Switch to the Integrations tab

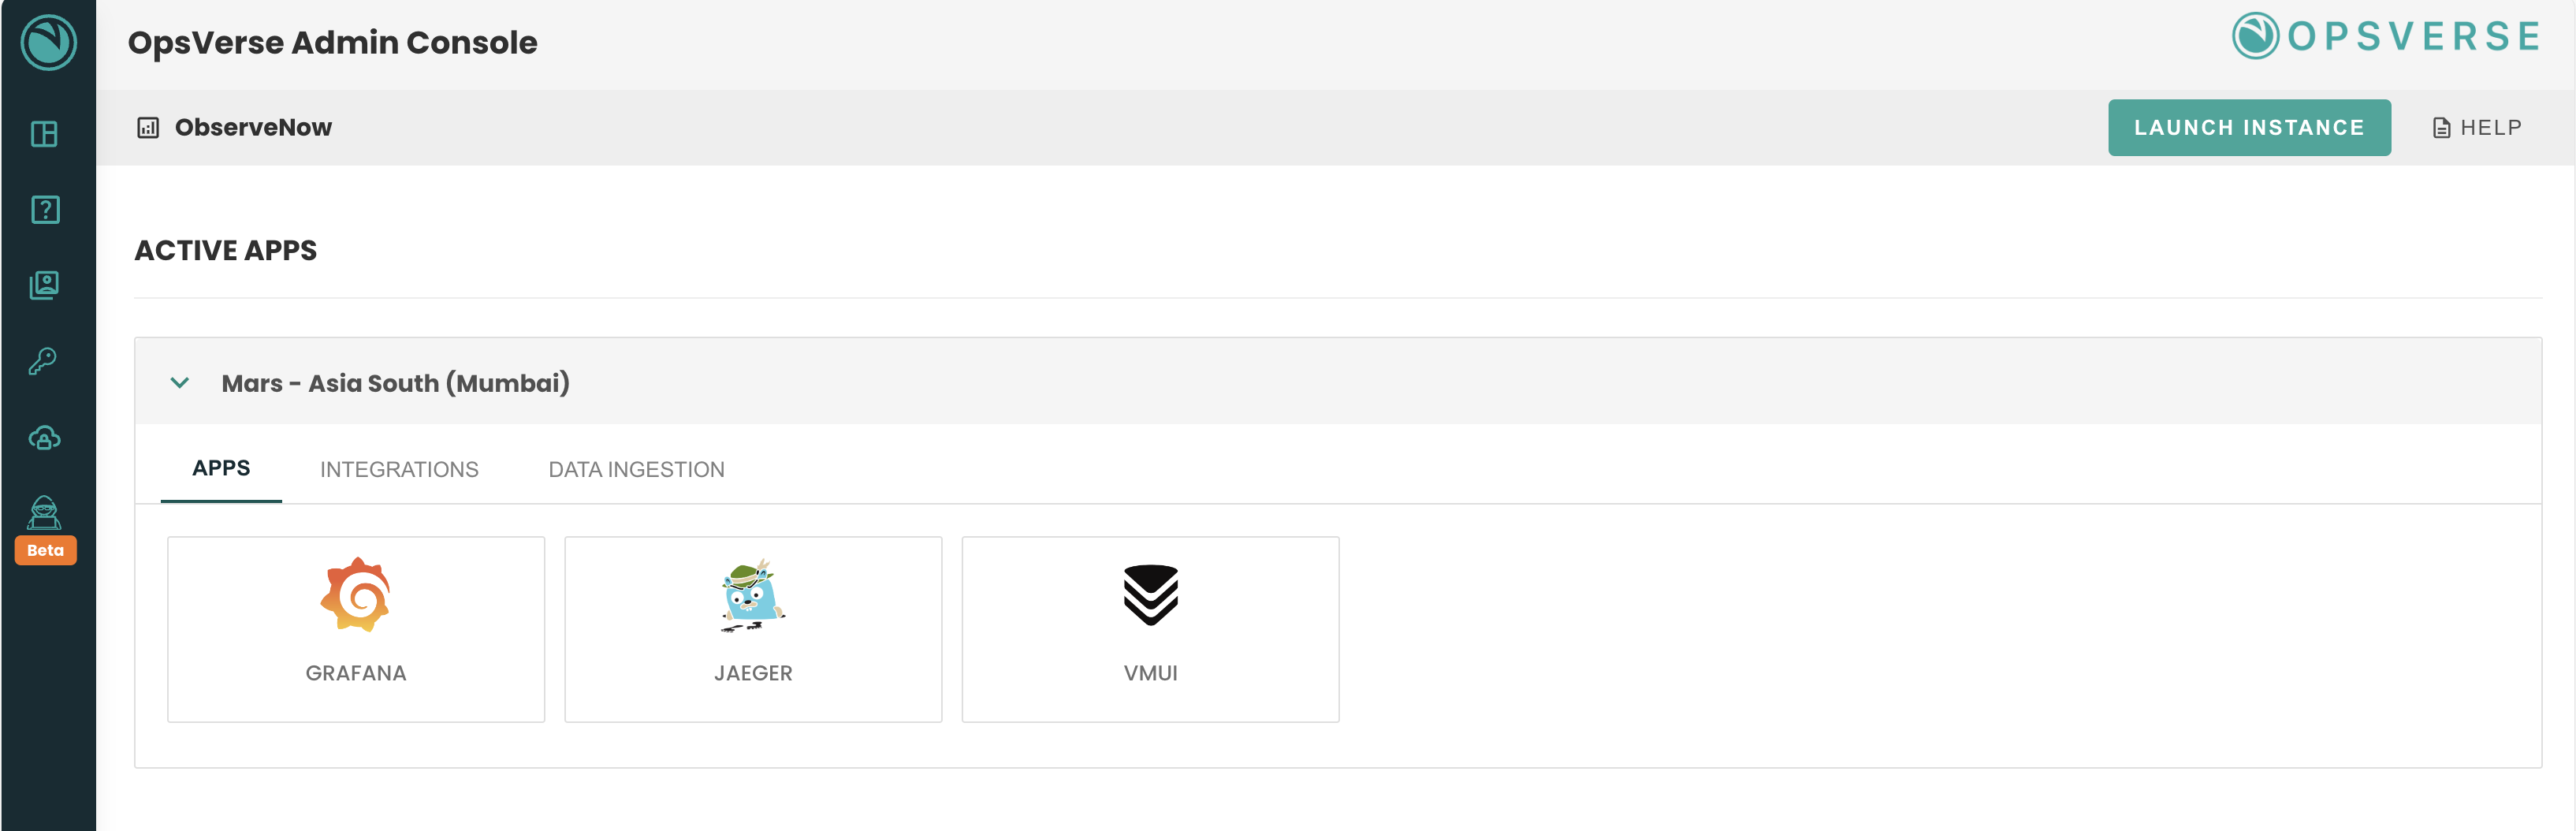point(399,469)
